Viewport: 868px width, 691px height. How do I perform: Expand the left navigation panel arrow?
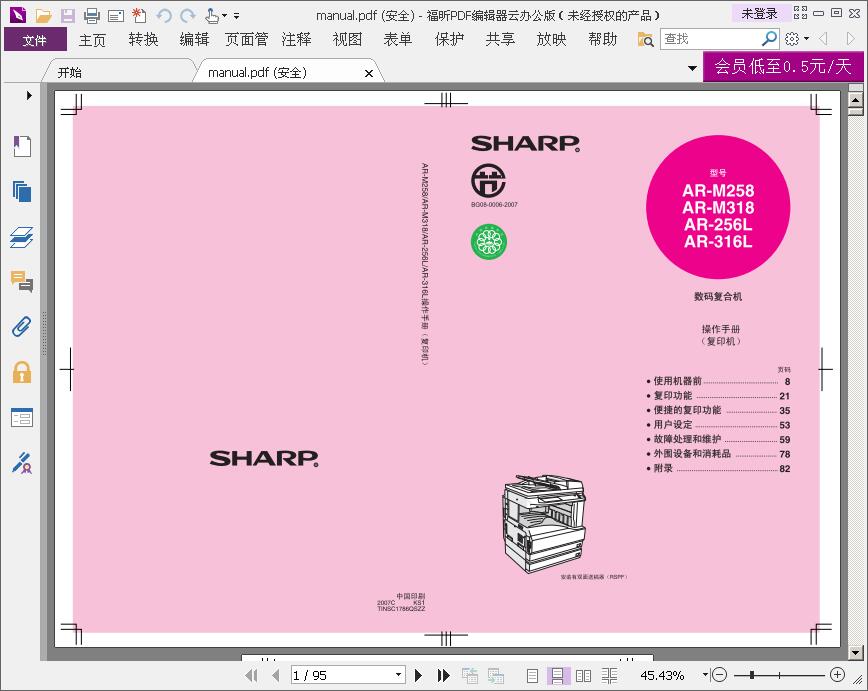(29, 95)
